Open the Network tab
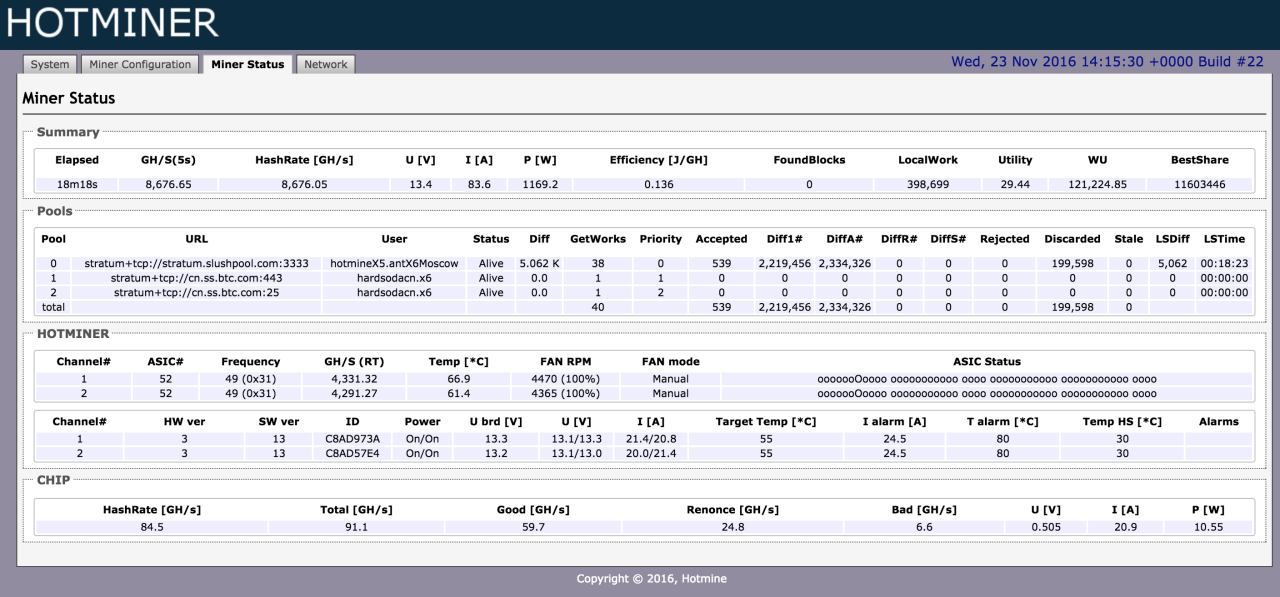The width and height of the screenshot is (1280, 597). (326, 64)
